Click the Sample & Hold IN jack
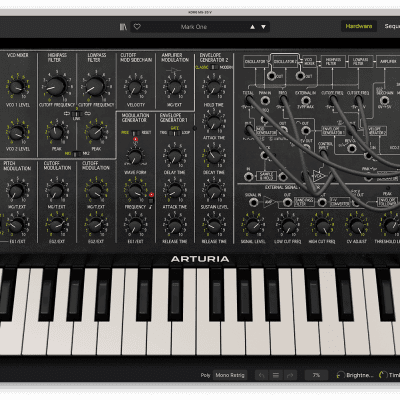Viewport: 400px width, 400px height. (248, 176)
